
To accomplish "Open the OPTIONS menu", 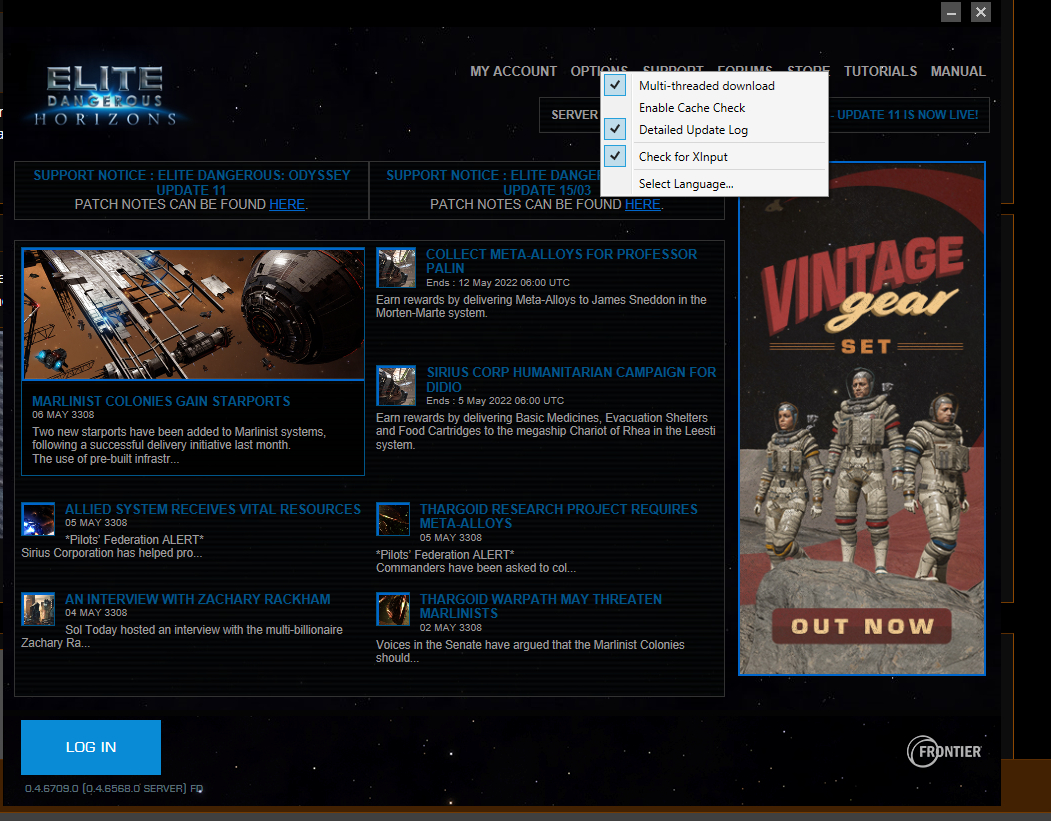I will [599, 71].
